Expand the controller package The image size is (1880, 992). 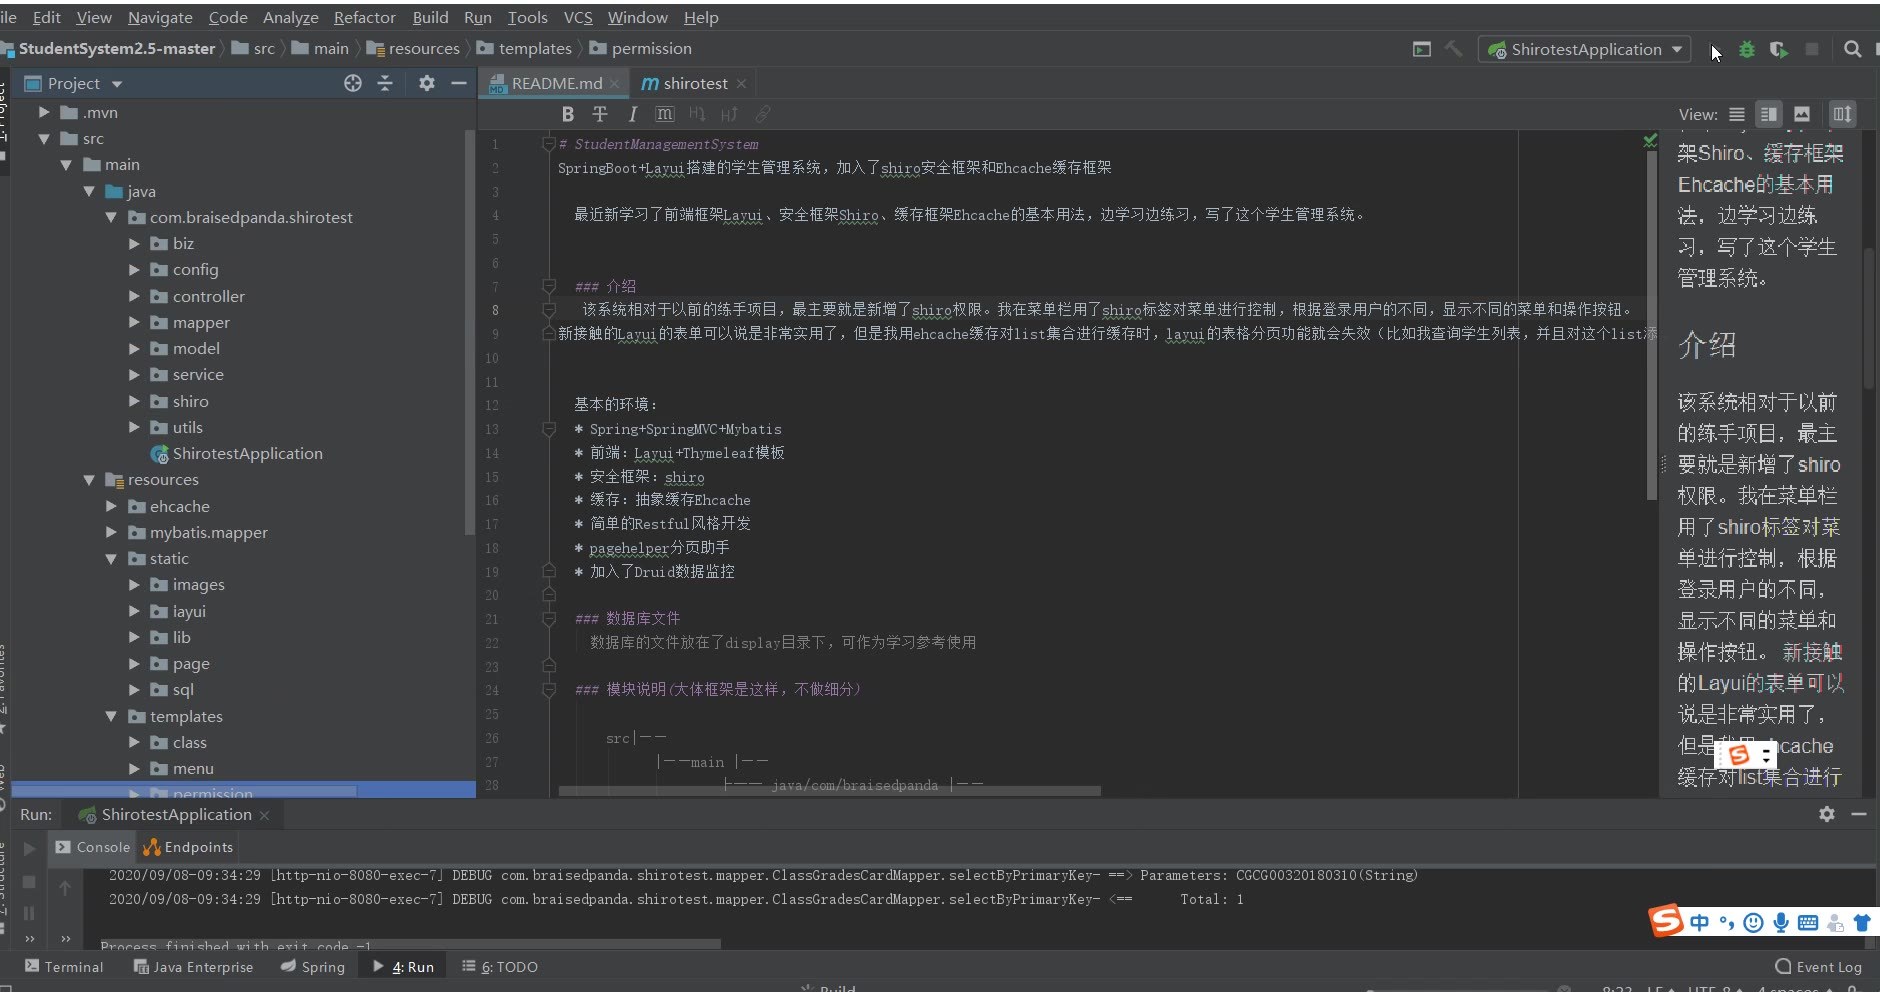click(x=134, y=296)
